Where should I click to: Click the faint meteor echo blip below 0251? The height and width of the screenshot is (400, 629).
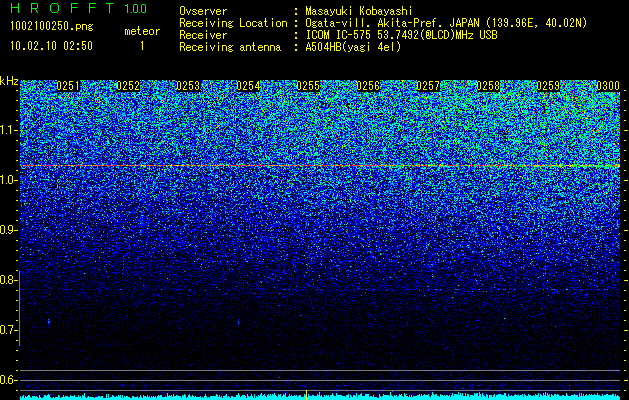tap(49, 322)
